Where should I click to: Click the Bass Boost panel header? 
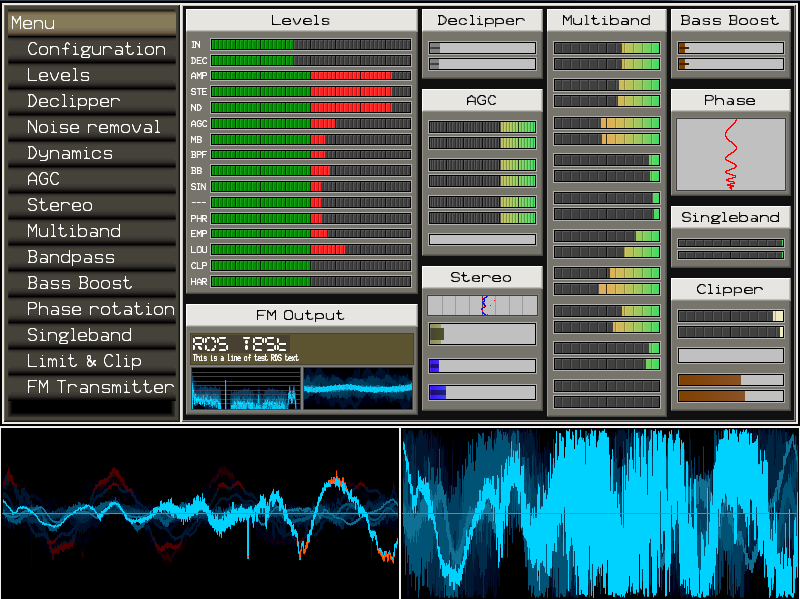tap(730, 20)
